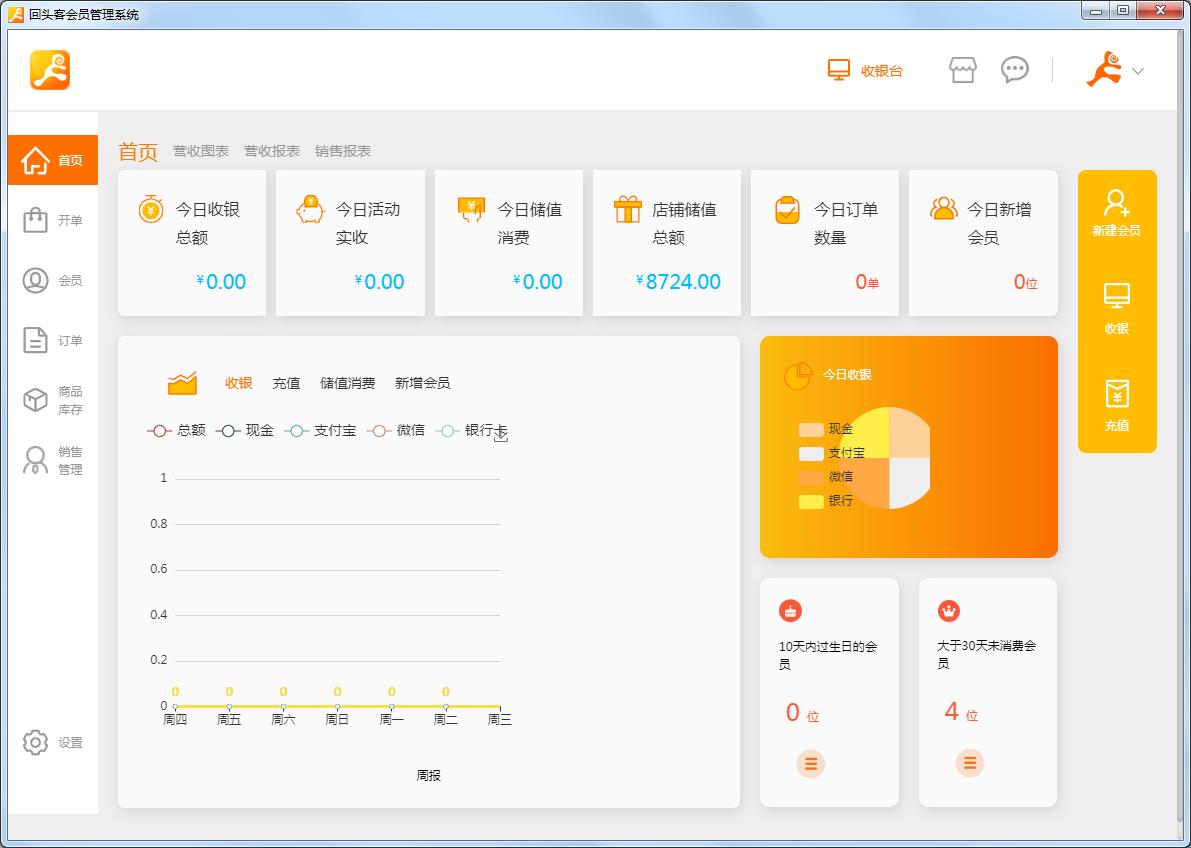Click the 0单 today's order count
Image resolution: width=1191 pixels, height=848 pixels.
pos(867,283)
